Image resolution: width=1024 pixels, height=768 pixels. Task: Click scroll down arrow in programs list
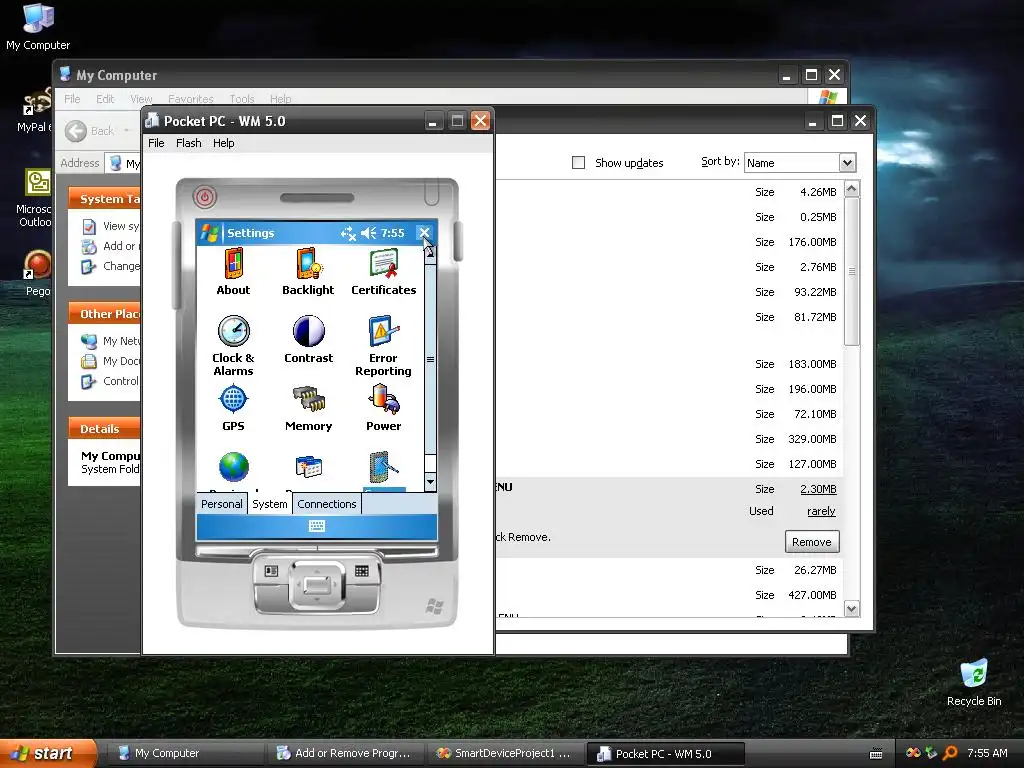[x=852, y=609]
